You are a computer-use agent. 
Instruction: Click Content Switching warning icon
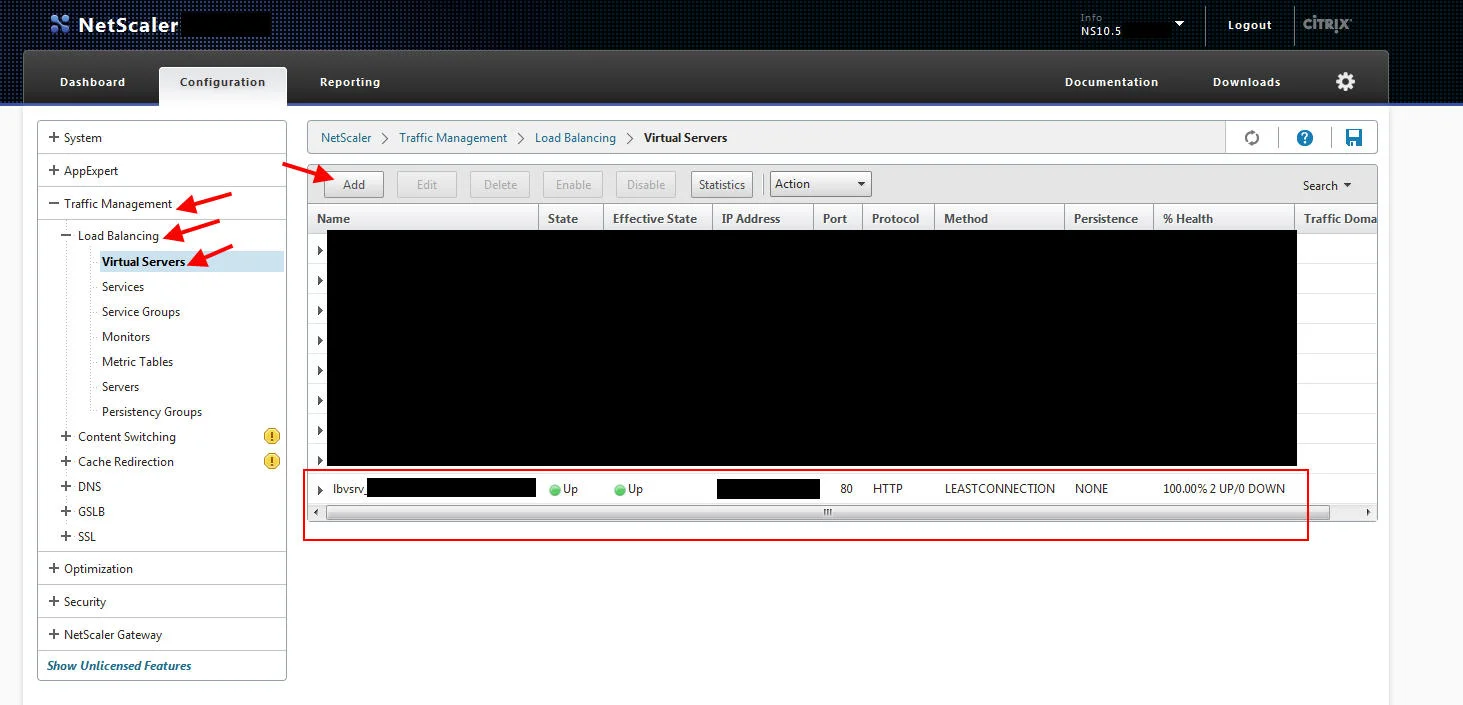pyautogui.click(x=271, y=436)
